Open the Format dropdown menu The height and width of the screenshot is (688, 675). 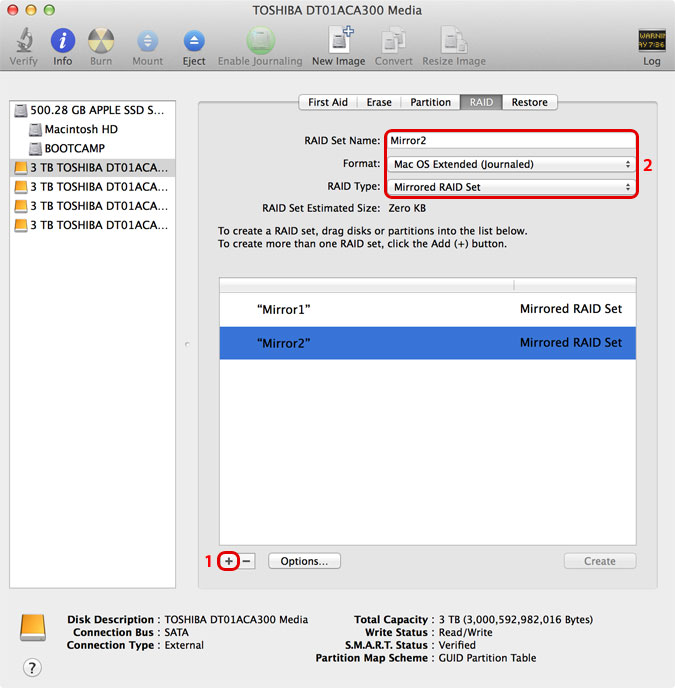pos(511,164)
